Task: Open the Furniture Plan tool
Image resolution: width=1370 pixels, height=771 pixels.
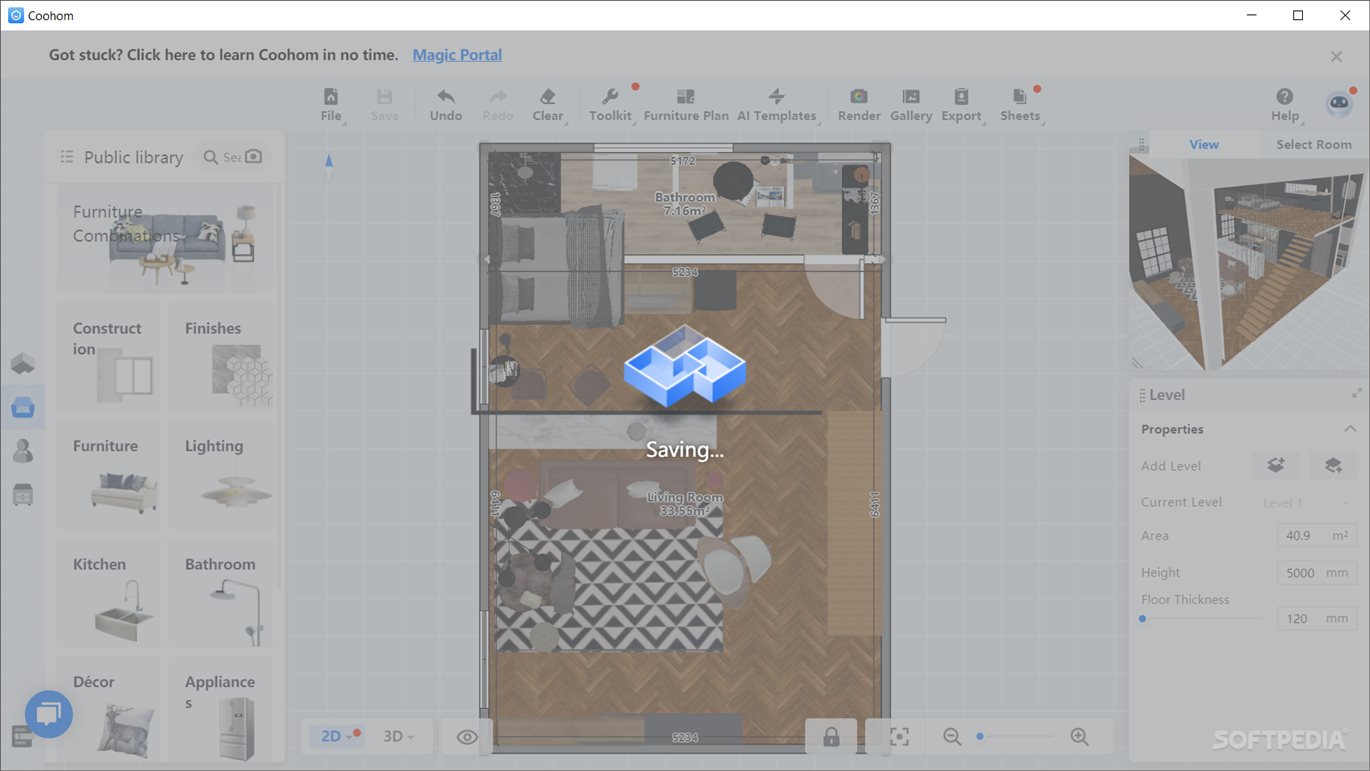Action: pos(686,104)
